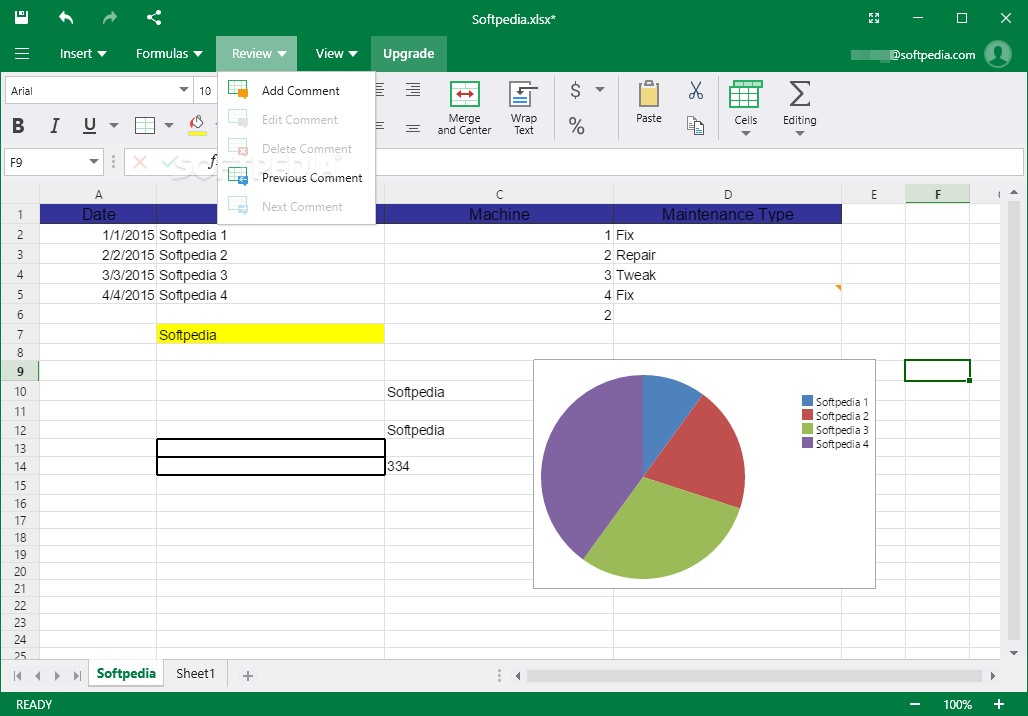Select the Softpedia sheet tab
1028x716 pixels.
tap(126, 673)
